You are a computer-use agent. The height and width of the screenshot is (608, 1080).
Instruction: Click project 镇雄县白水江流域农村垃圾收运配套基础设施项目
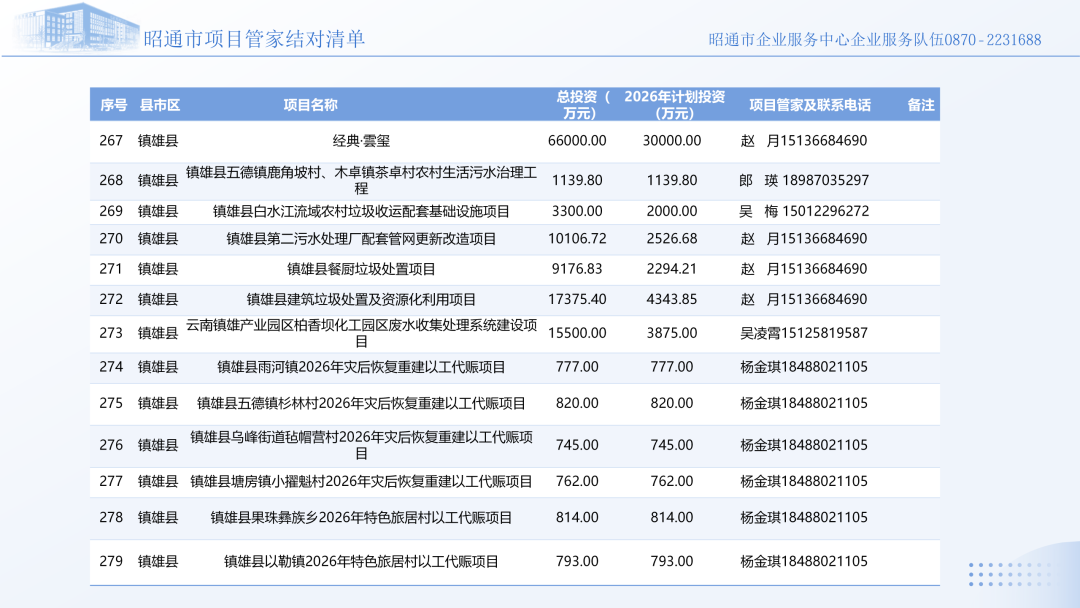[x=362, y=211]
